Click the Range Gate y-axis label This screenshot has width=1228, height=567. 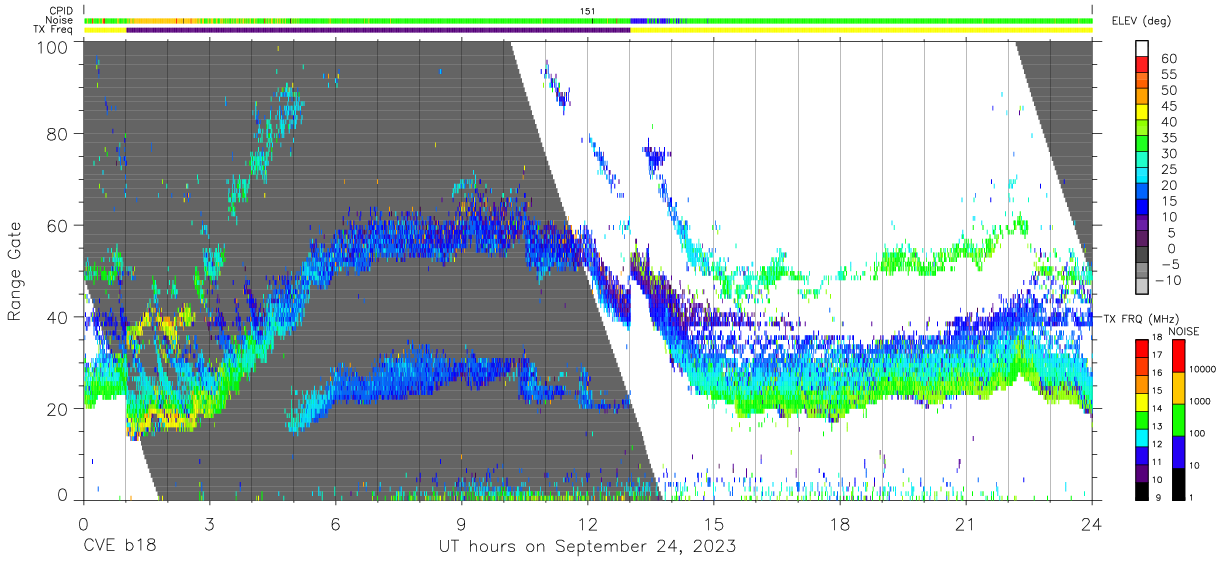[15, 272]
